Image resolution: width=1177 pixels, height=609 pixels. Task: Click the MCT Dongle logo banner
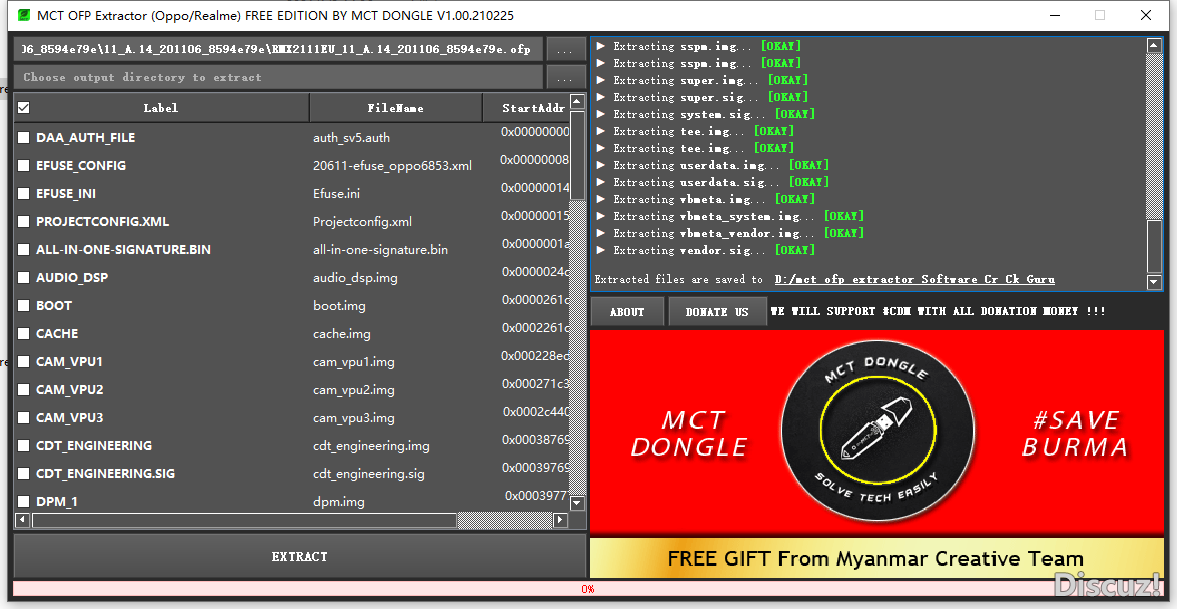[x=877, y=432]
